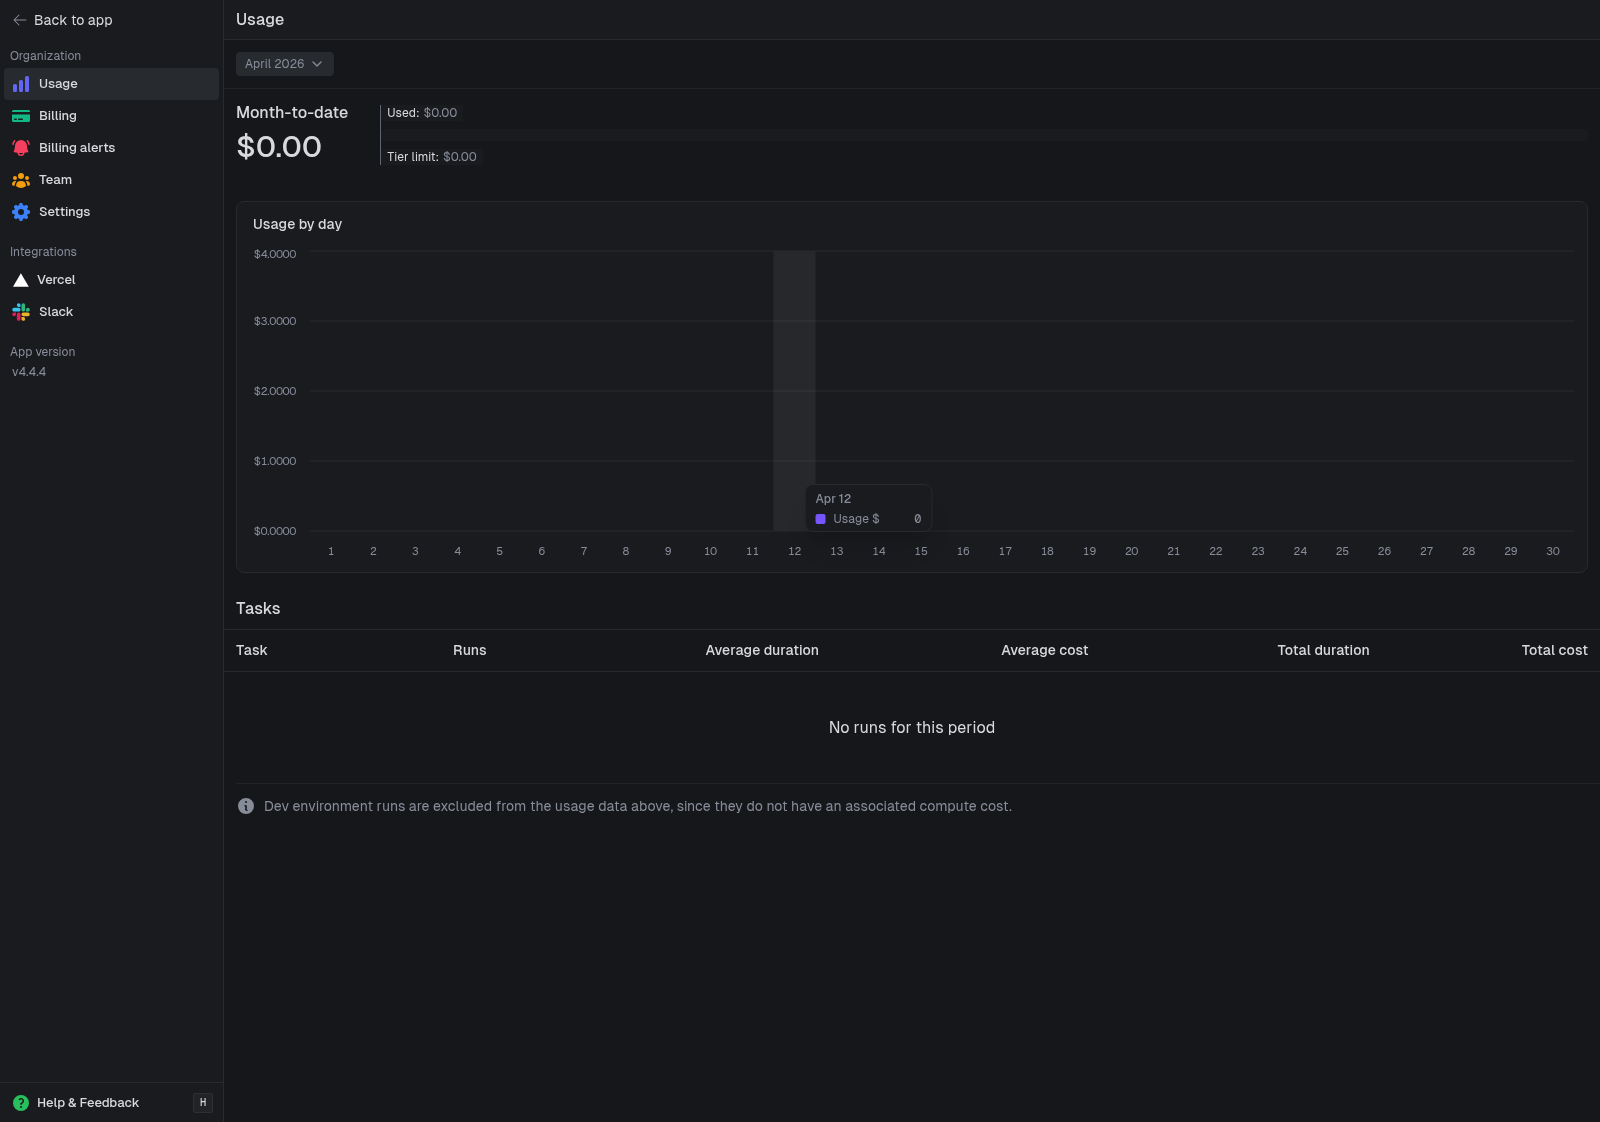The image size is (1600, 1122).
Task: Click the Back to app arrow icon
Action: (x=20, y=20)
